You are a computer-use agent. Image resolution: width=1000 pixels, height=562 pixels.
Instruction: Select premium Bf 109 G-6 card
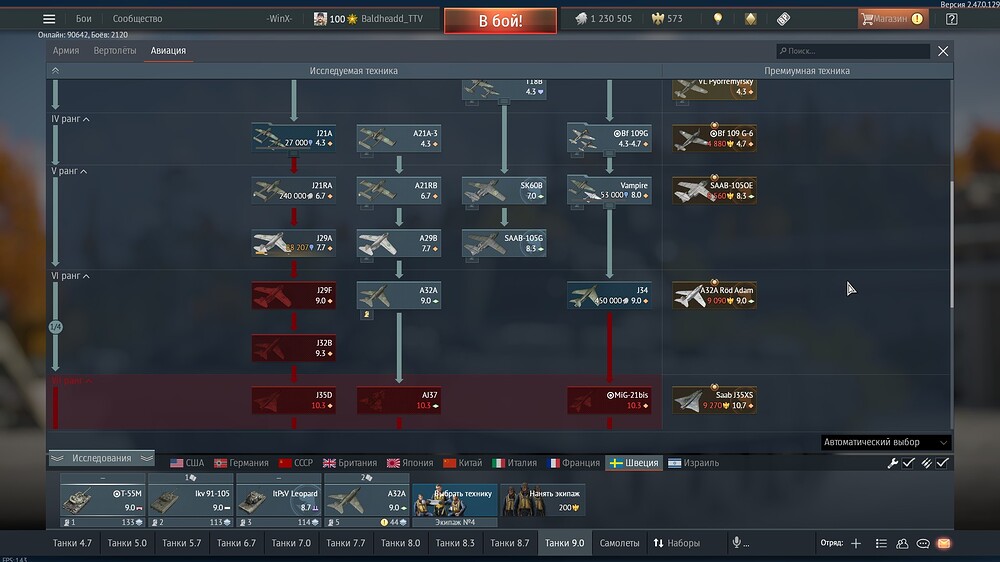point(714,138)
